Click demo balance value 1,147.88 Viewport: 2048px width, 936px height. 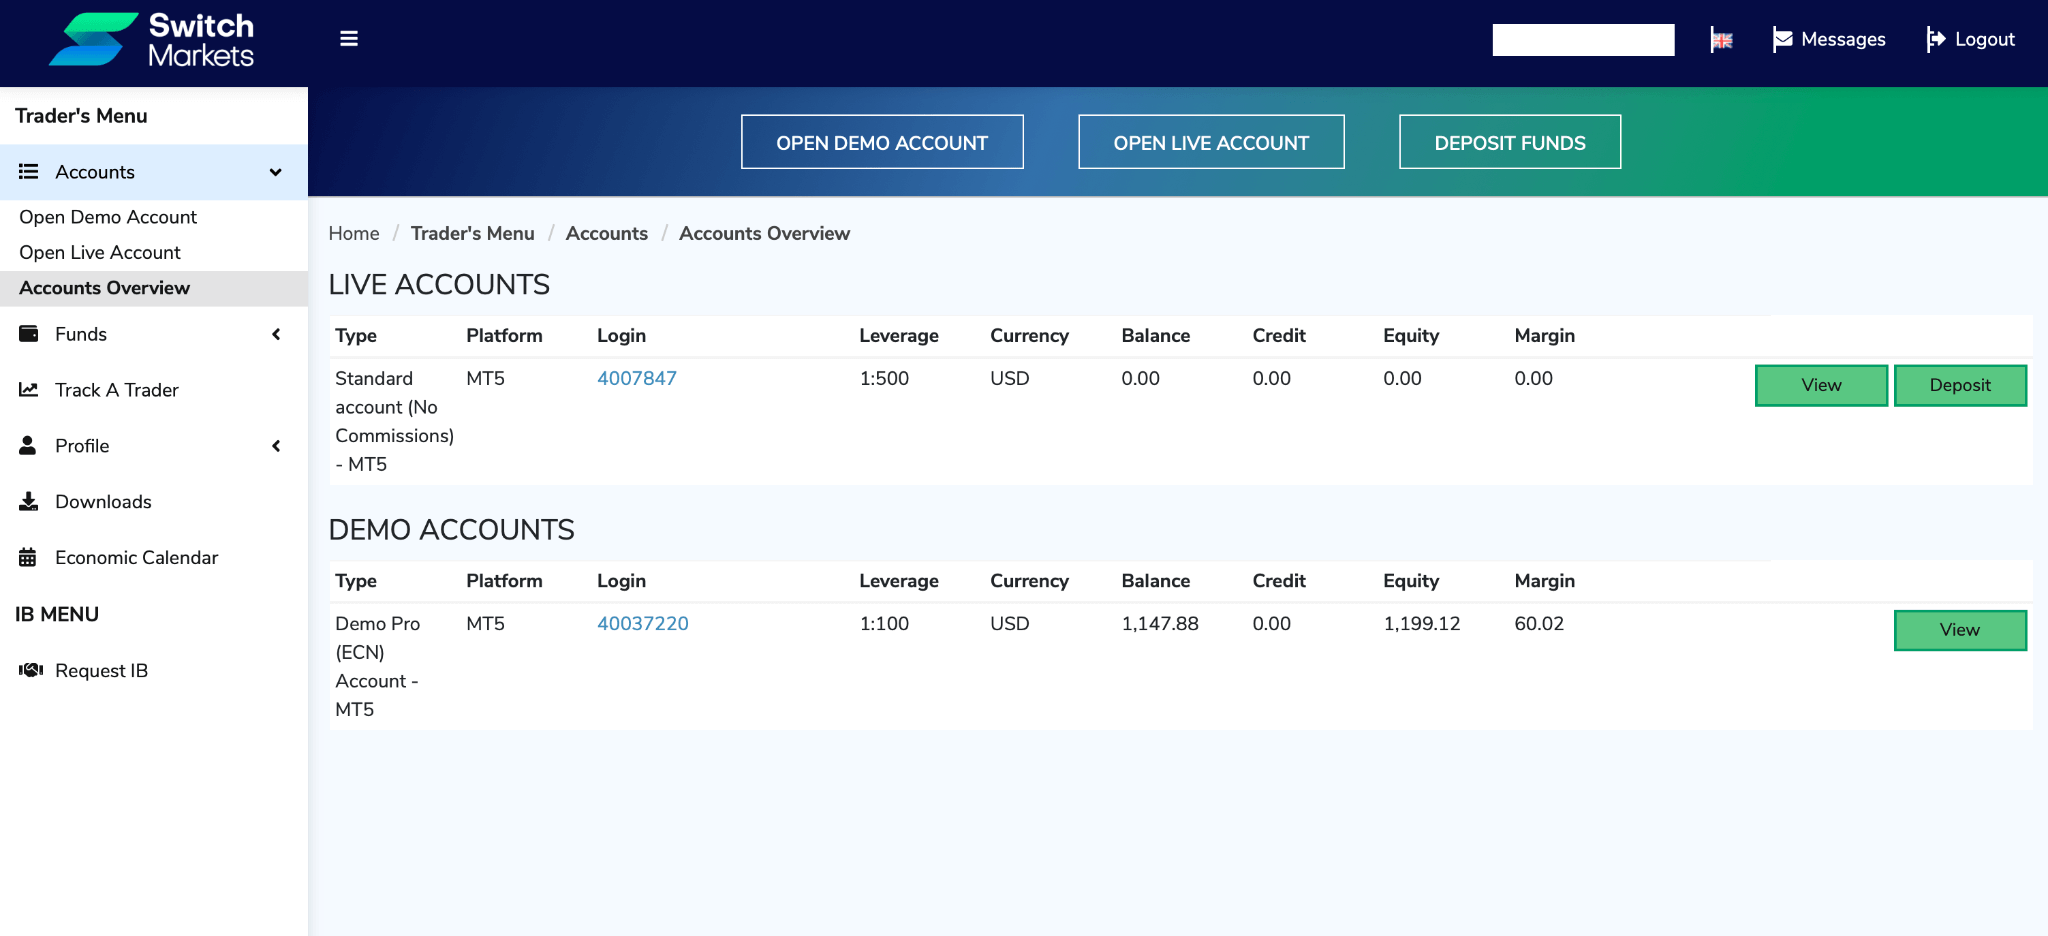1160,623
